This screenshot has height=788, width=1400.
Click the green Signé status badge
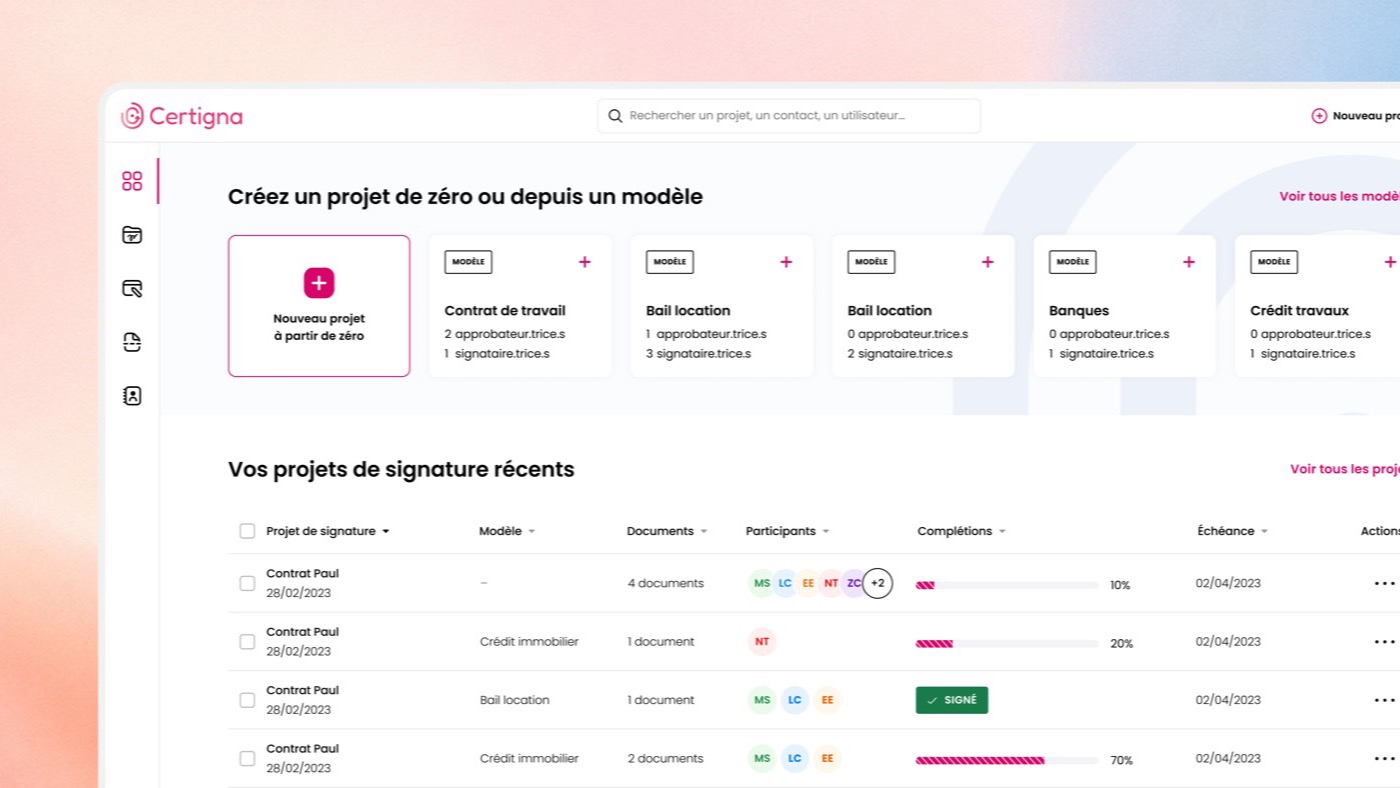point(952,700)
